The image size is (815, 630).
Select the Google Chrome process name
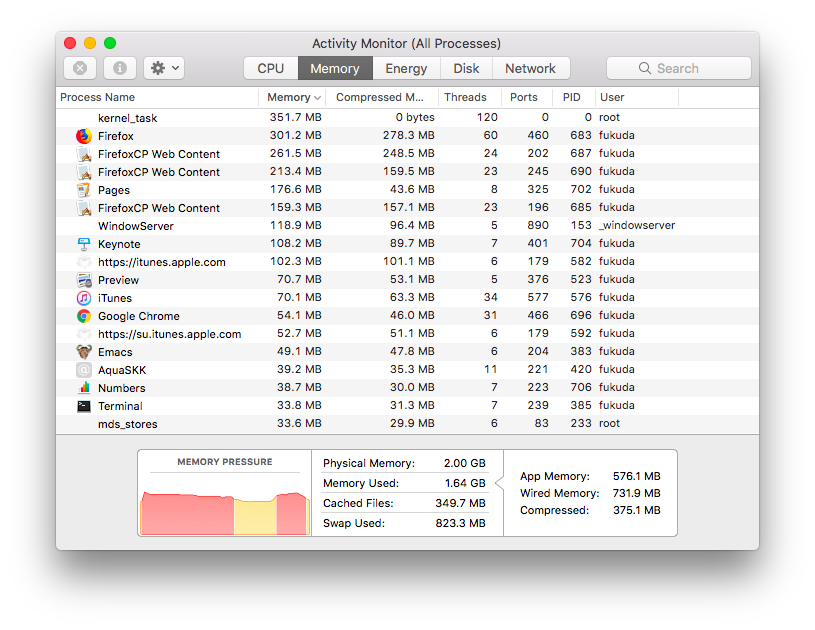point(139,316)
